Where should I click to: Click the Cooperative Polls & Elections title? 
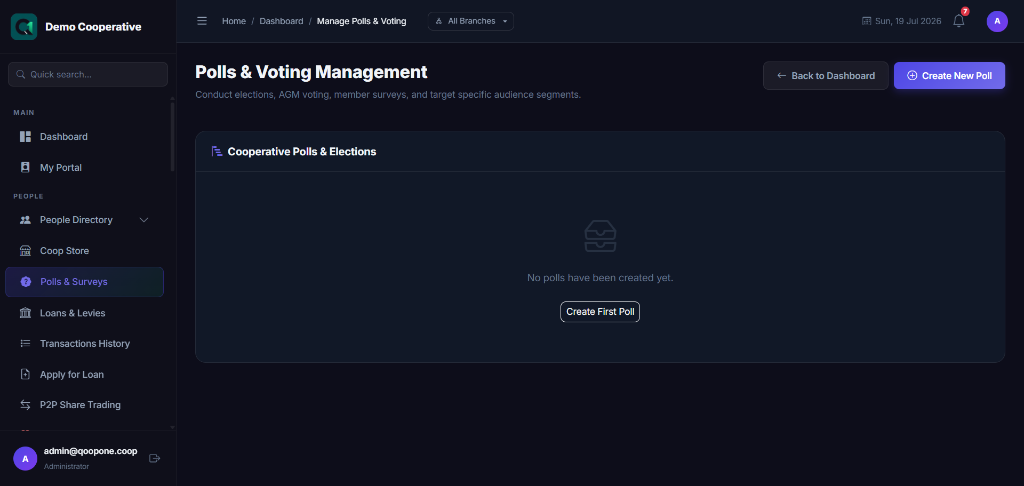point(302,152)
